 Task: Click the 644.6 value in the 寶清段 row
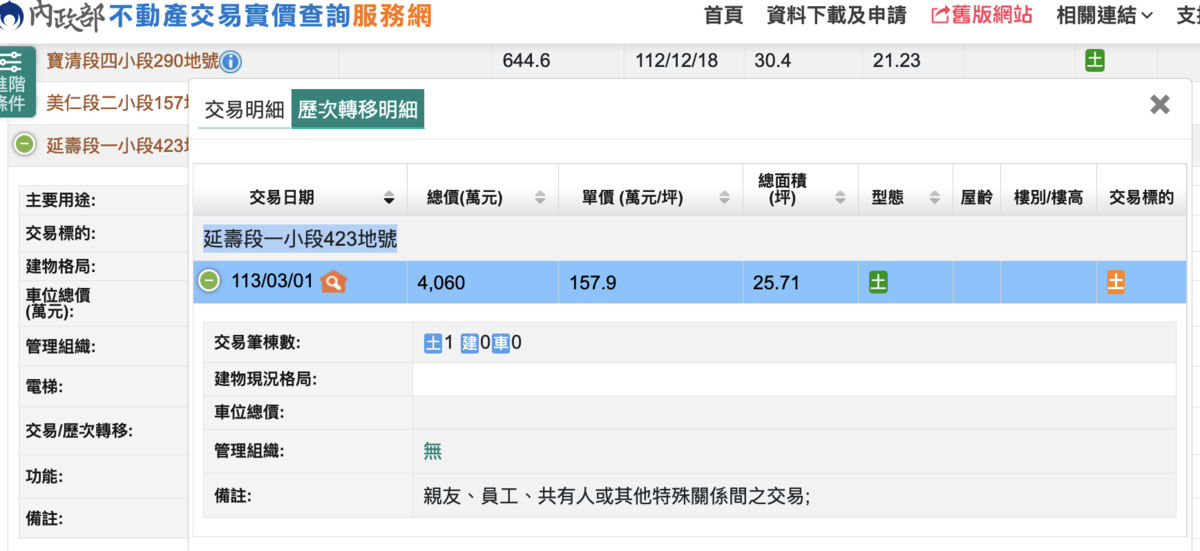tap(526, 62)
